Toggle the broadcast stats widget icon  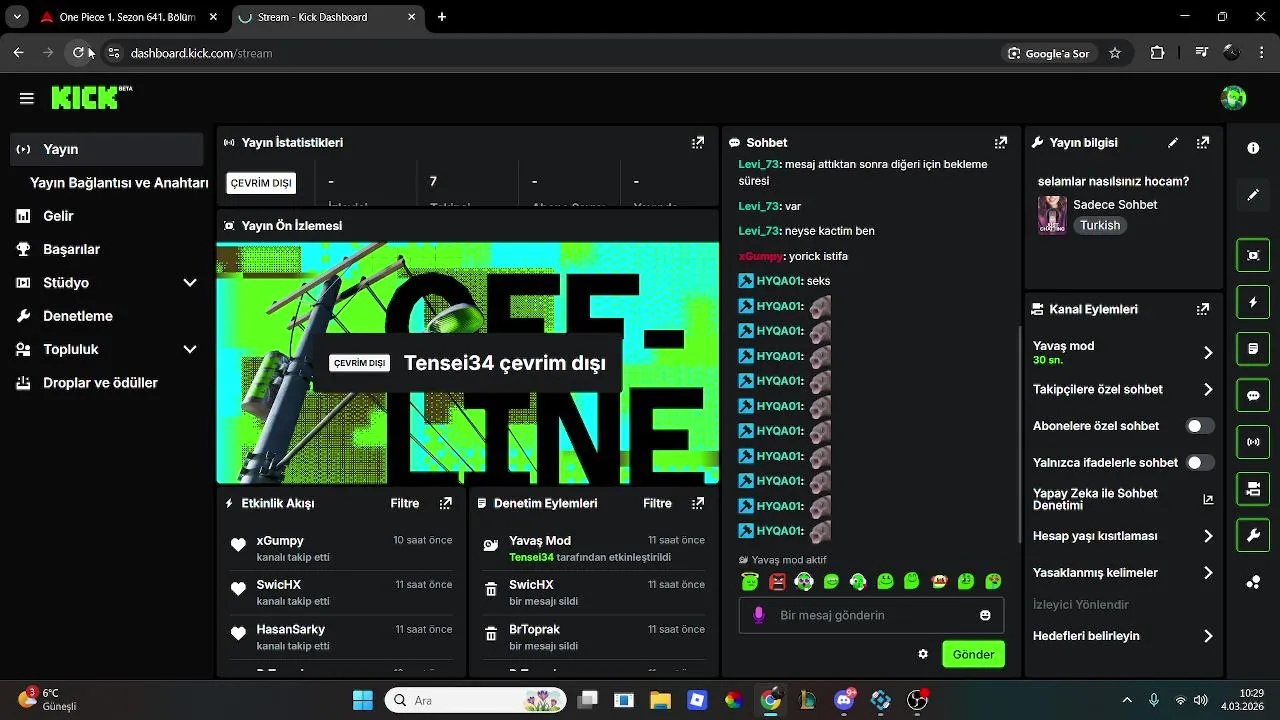click(1253, 442)
